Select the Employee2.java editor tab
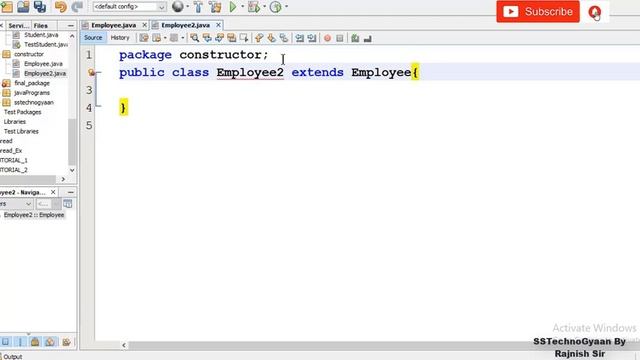Viewport: 640px width, 360px height. [185, 25]
